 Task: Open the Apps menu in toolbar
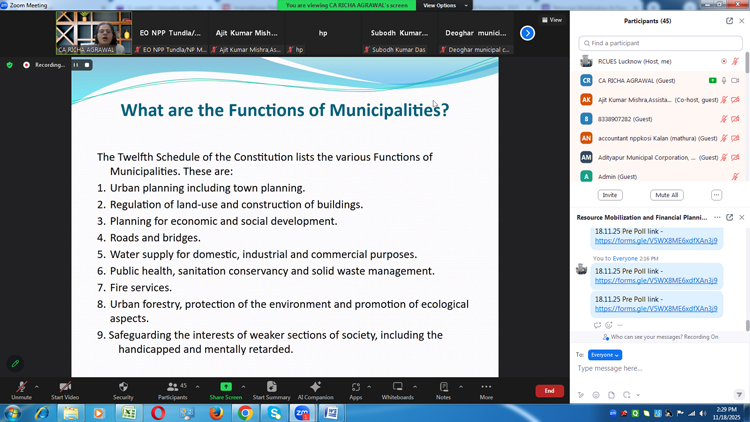355,389
